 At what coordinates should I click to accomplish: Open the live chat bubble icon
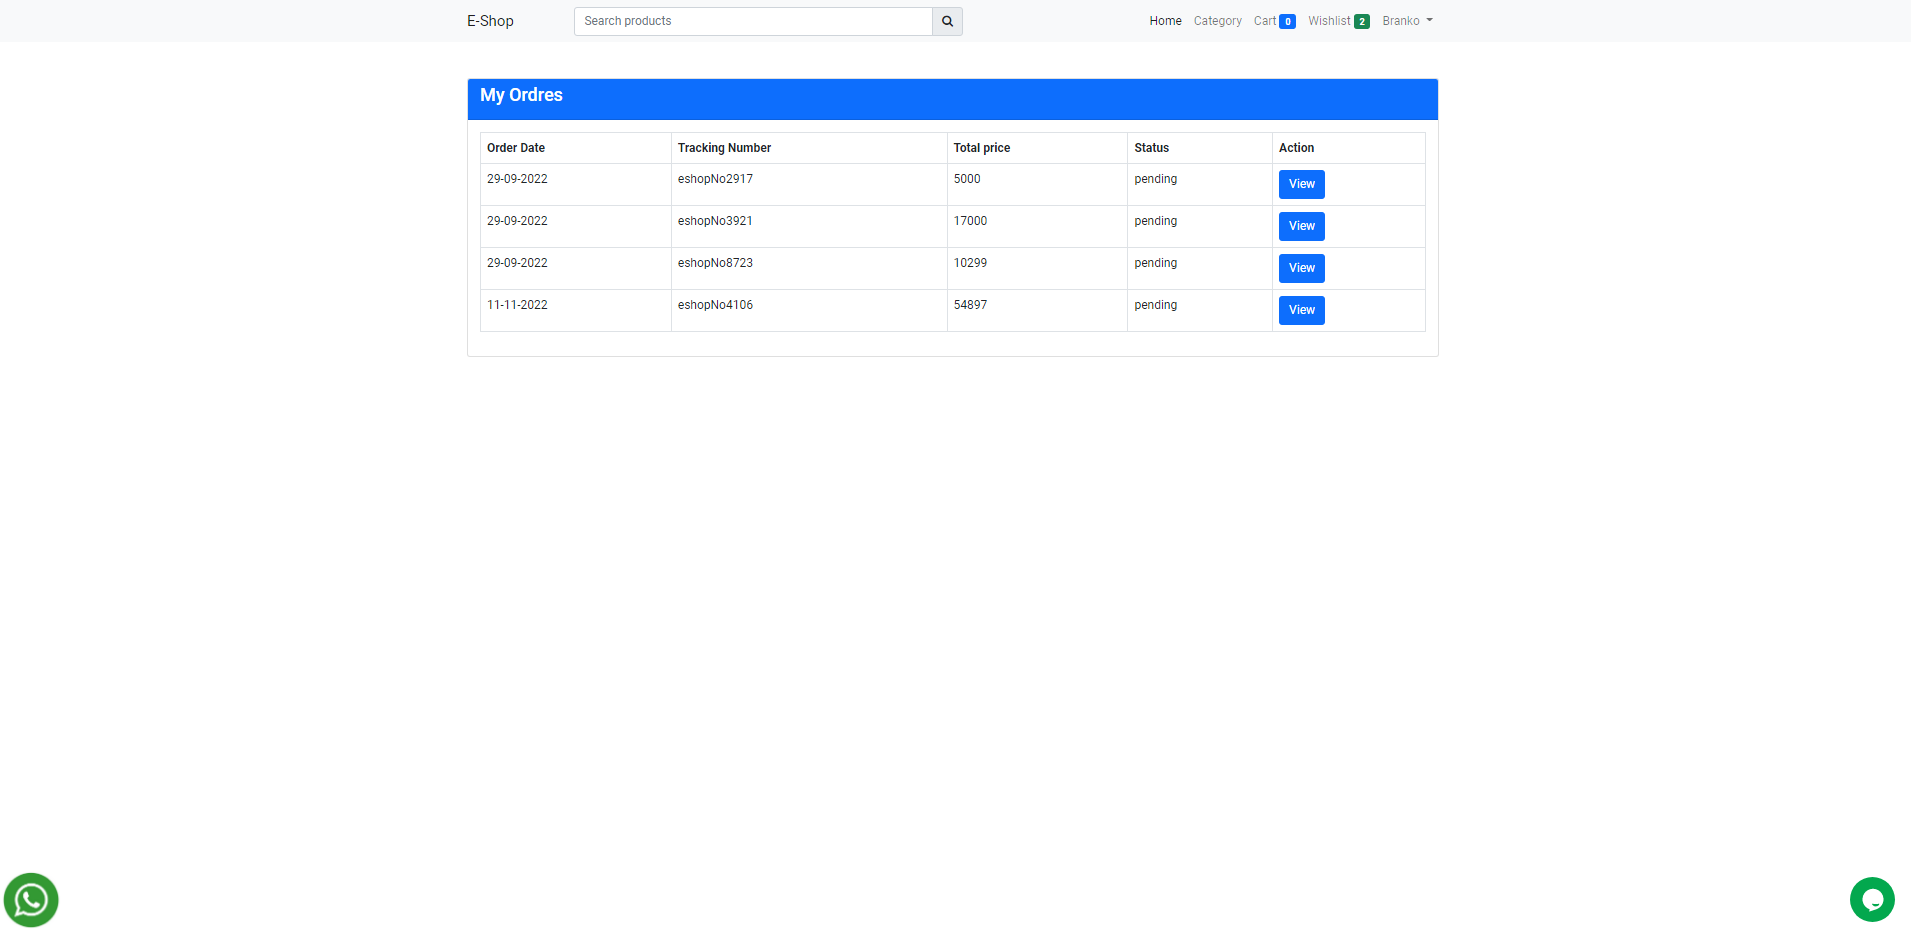click(1871, 899)
